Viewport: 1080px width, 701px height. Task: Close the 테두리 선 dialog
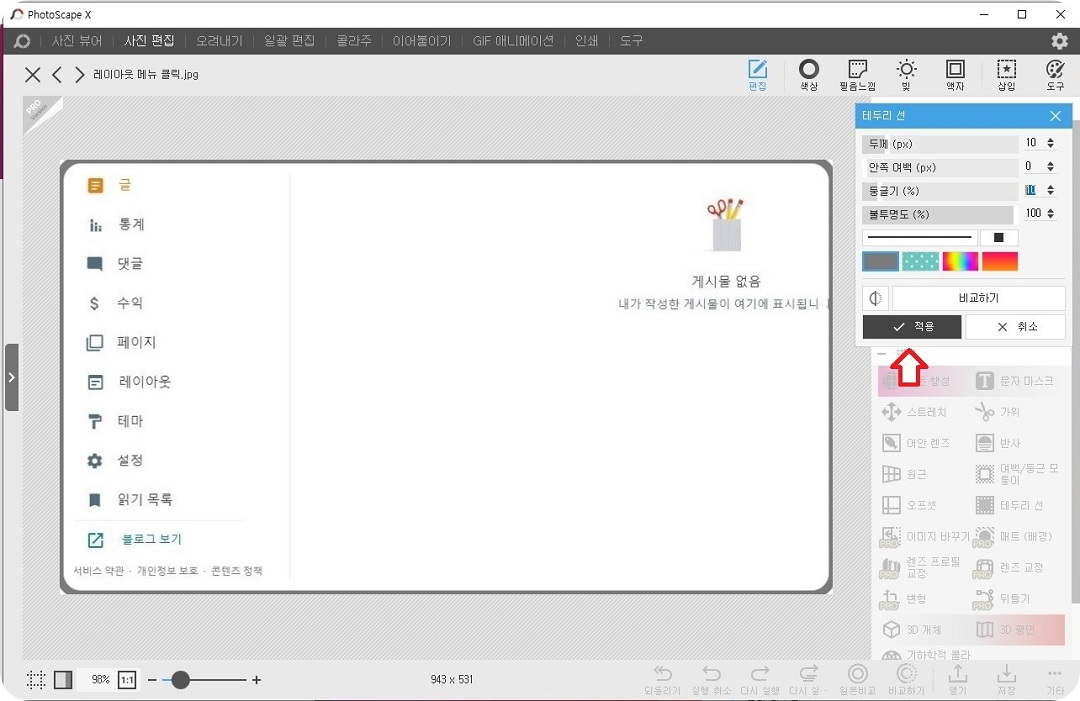(1055, 116)
